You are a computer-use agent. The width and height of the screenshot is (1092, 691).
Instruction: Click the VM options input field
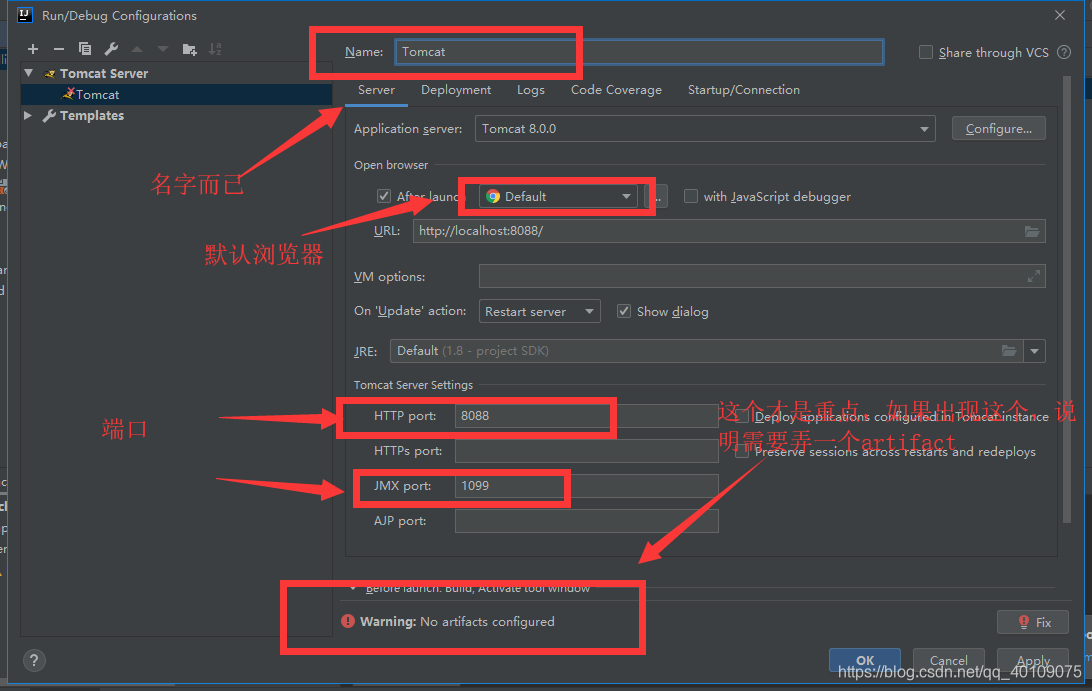[x=762, y=277]
